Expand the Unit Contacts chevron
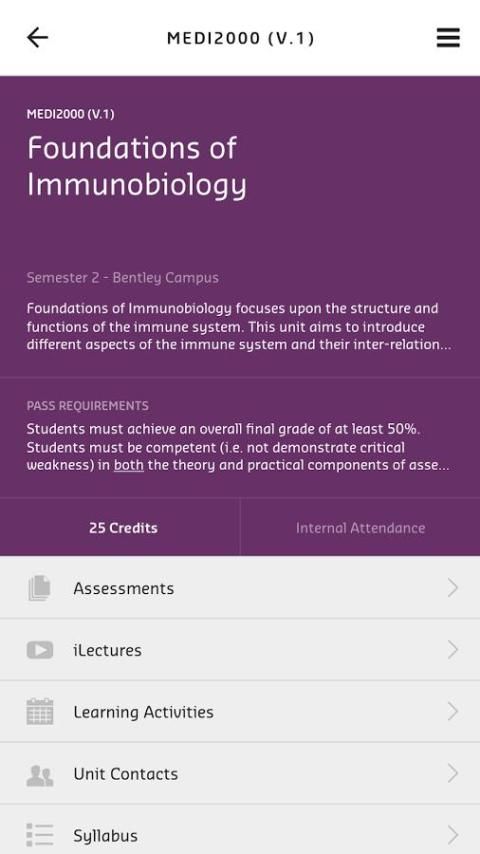Viewport: 480px width, 854px height. pos(452,773)
